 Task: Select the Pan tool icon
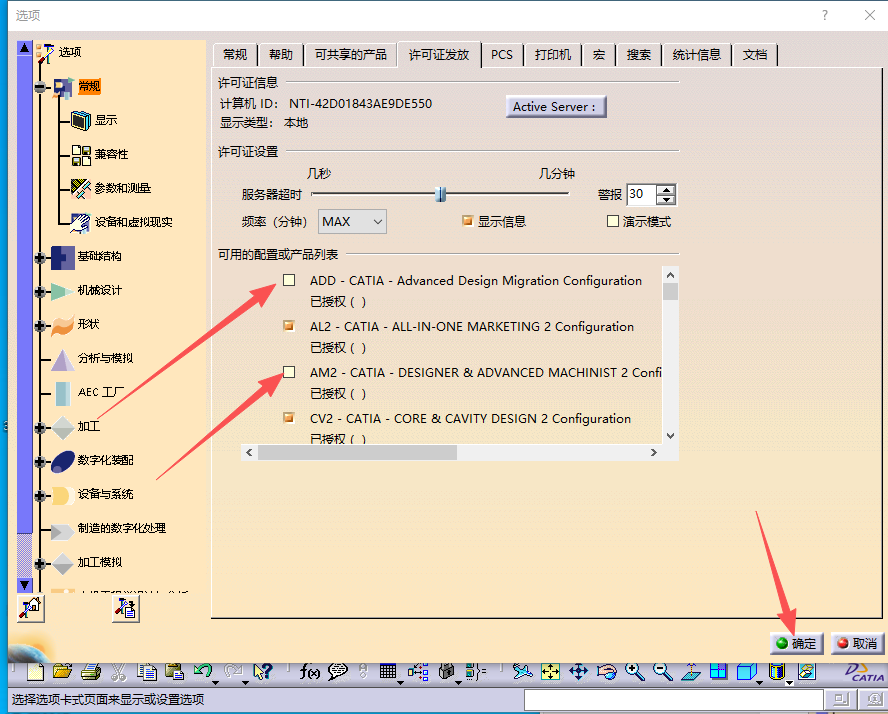coord(578,671)
